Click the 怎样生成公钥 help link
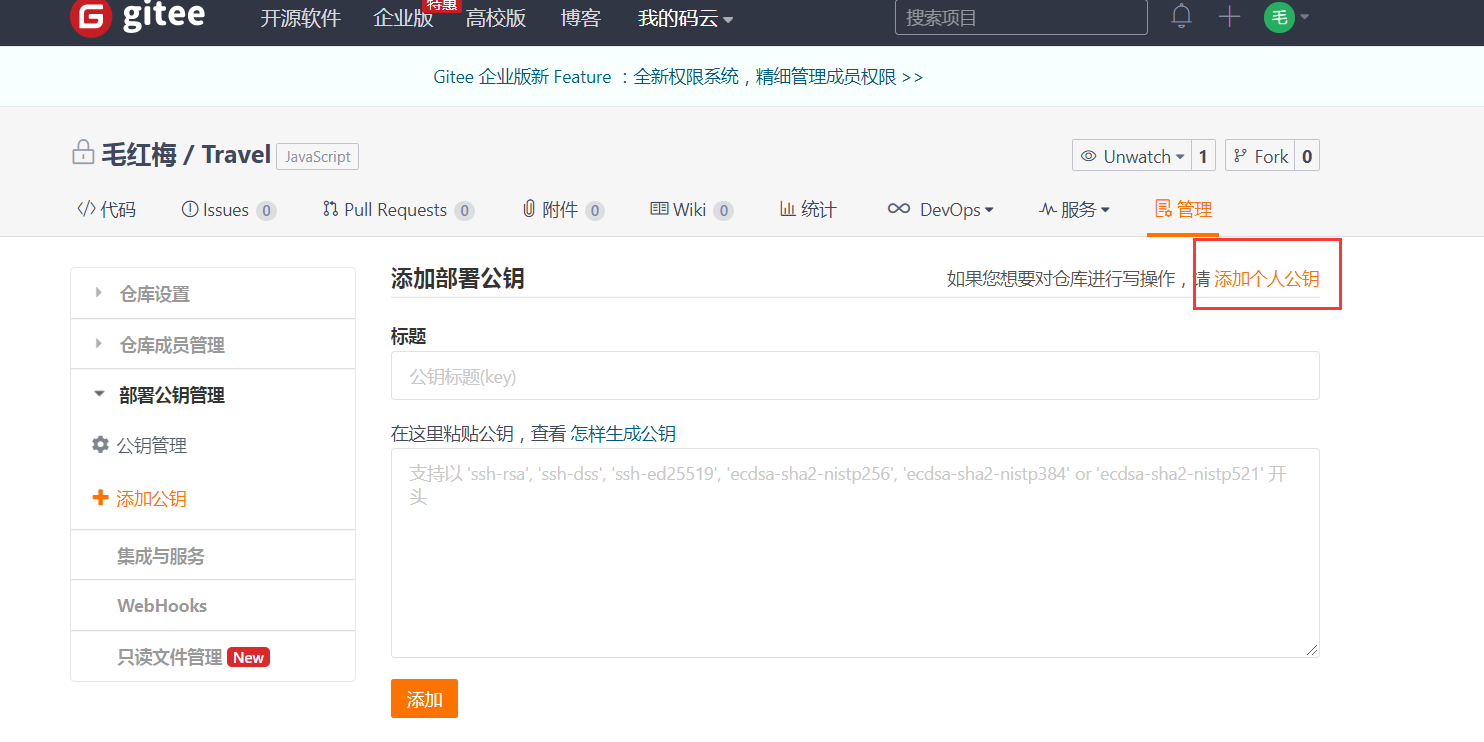 [623, 433]
